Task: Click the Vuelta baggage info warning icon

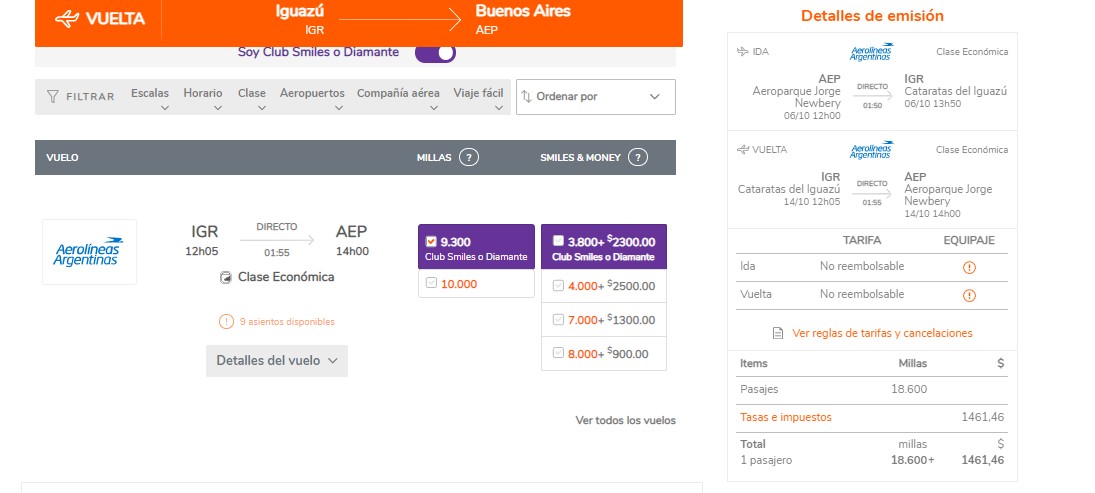Action: [968, 295]
